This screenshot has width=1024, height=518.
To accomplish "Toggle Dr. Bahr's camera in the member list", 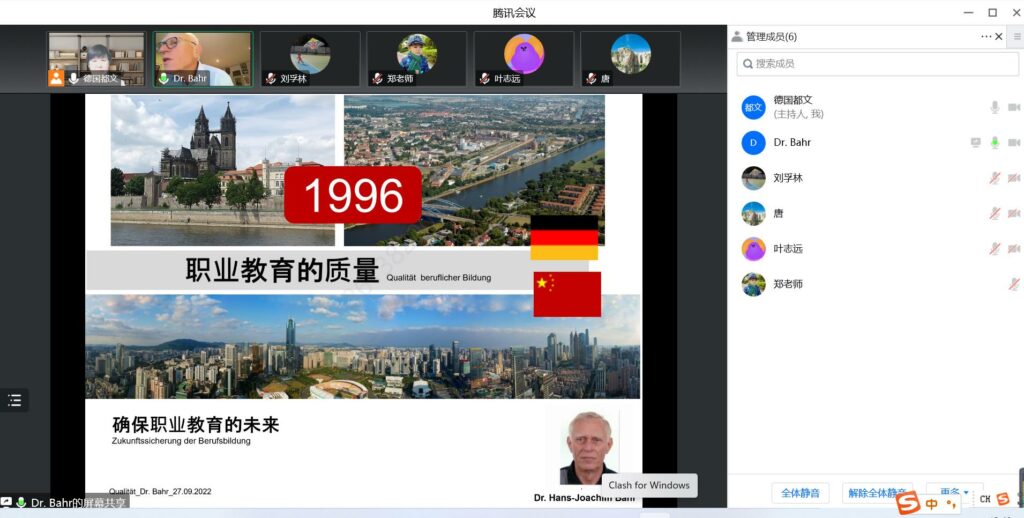I will tap(1014, 142).
